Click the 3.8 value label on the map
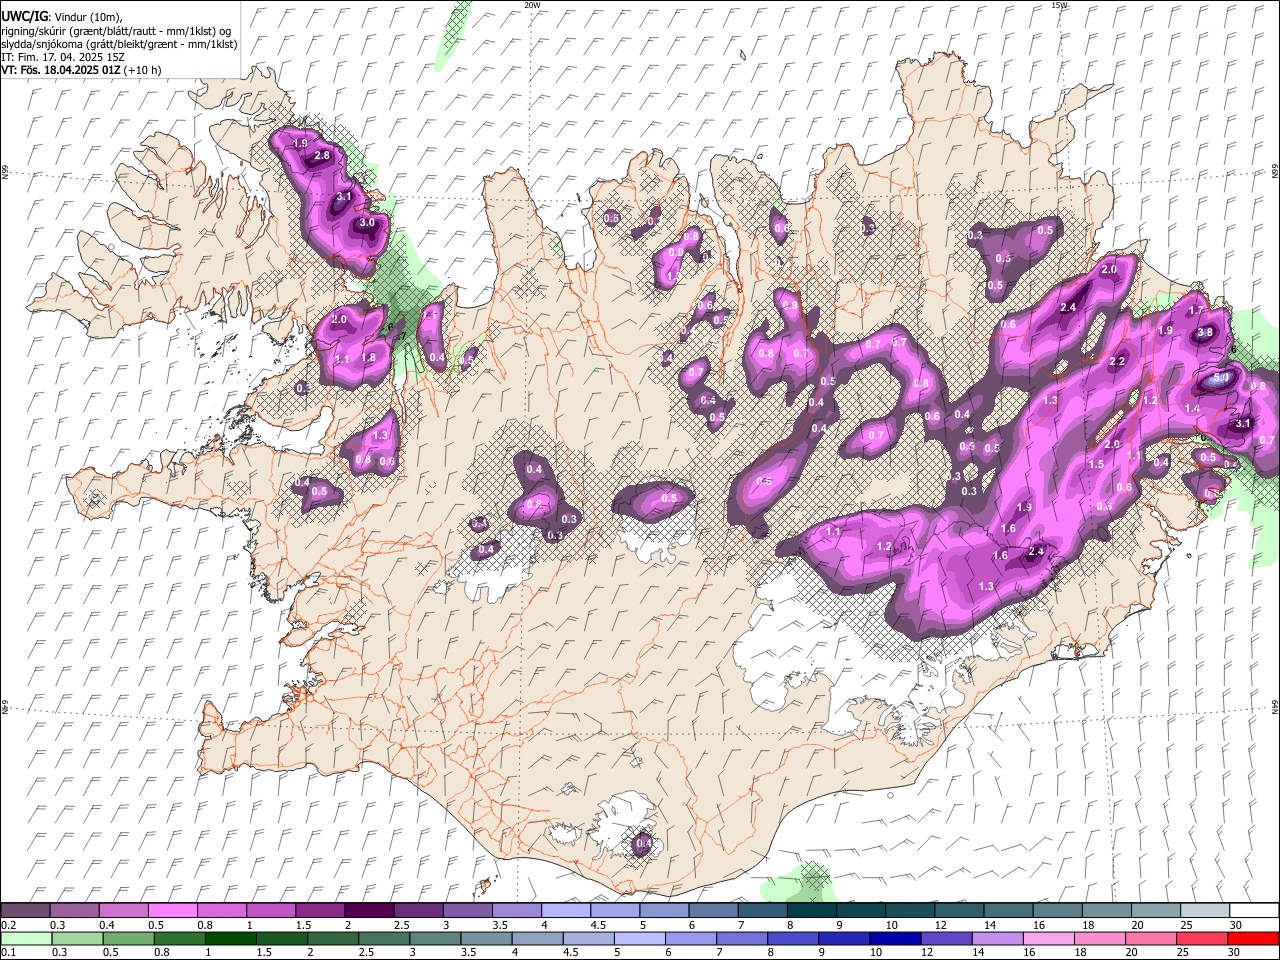1280x960 pixels. point(1205,333)
